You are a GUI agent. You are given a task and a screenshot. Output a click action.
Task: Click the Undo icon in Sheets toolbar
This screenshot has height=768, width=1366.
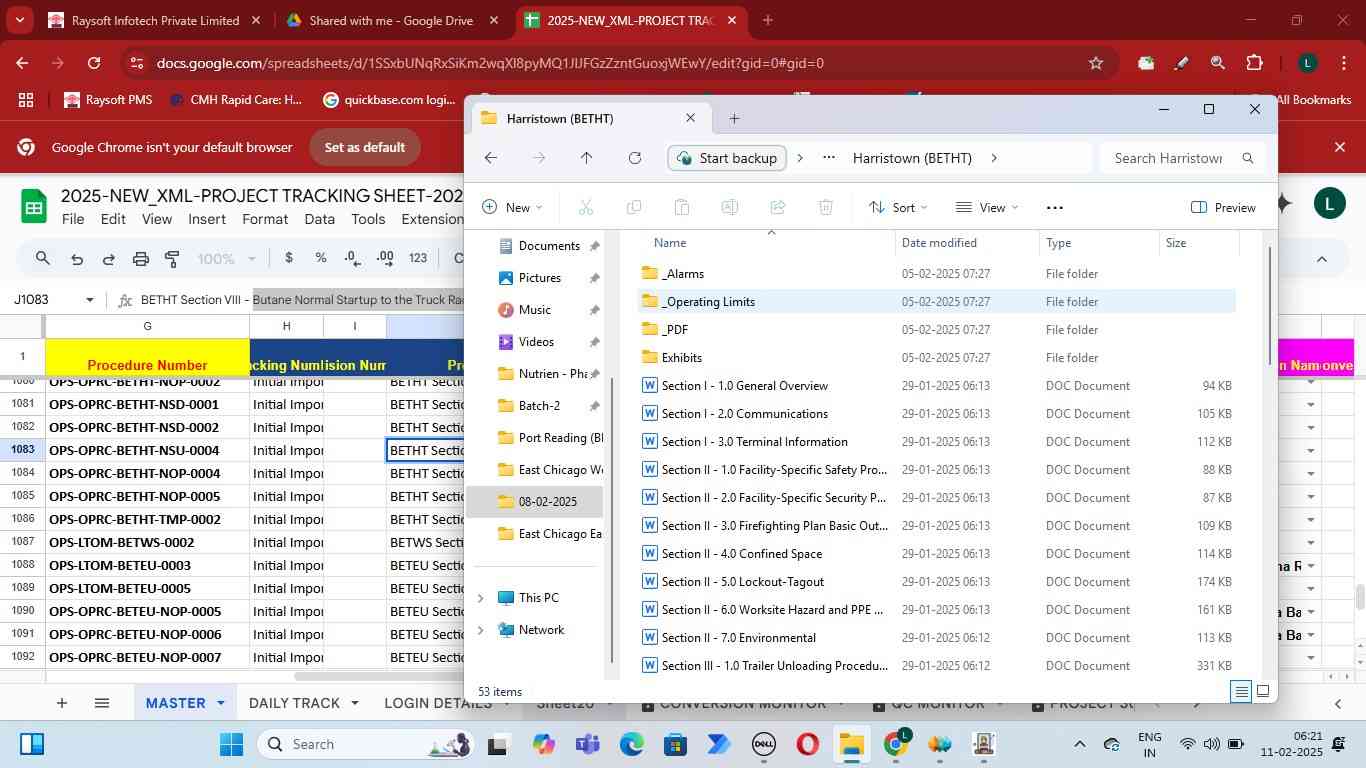point(76,259)
